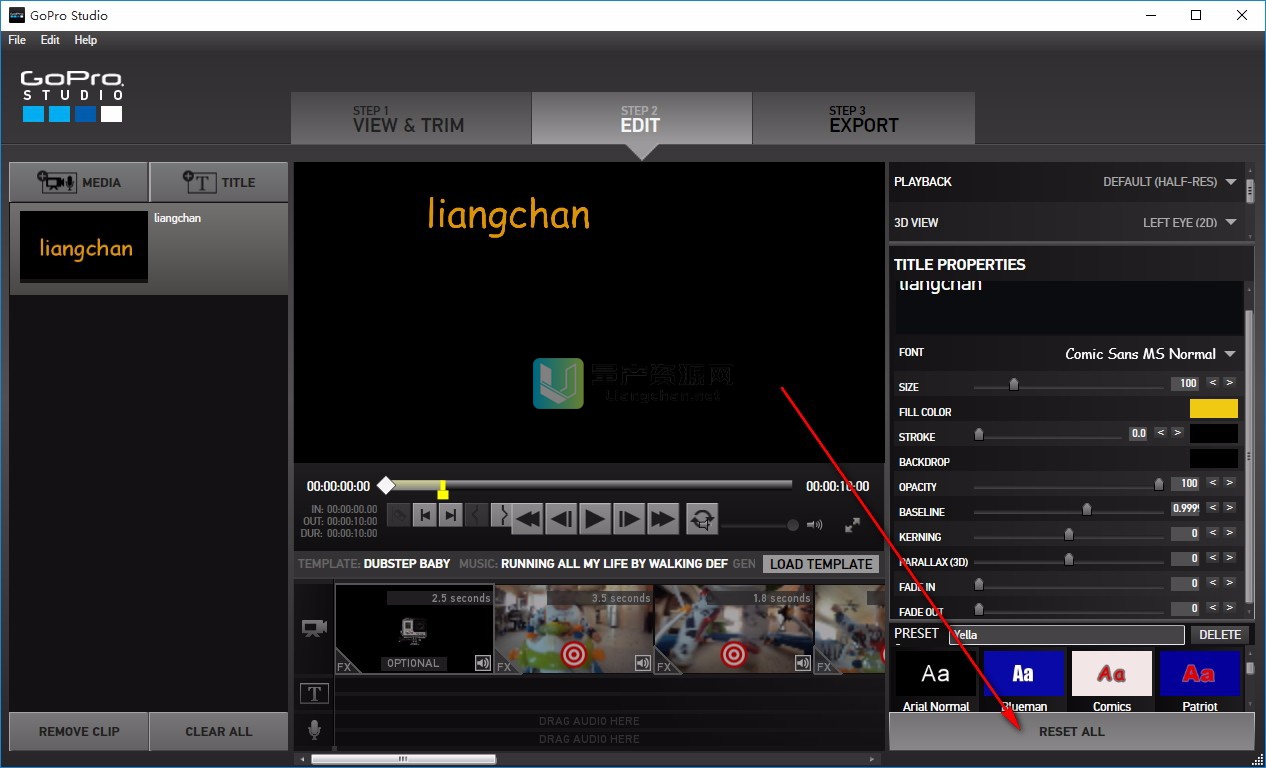Increase Kerning value with right arrow
The width and height of the screenshot is (1266, 768).
(1229, 533)
